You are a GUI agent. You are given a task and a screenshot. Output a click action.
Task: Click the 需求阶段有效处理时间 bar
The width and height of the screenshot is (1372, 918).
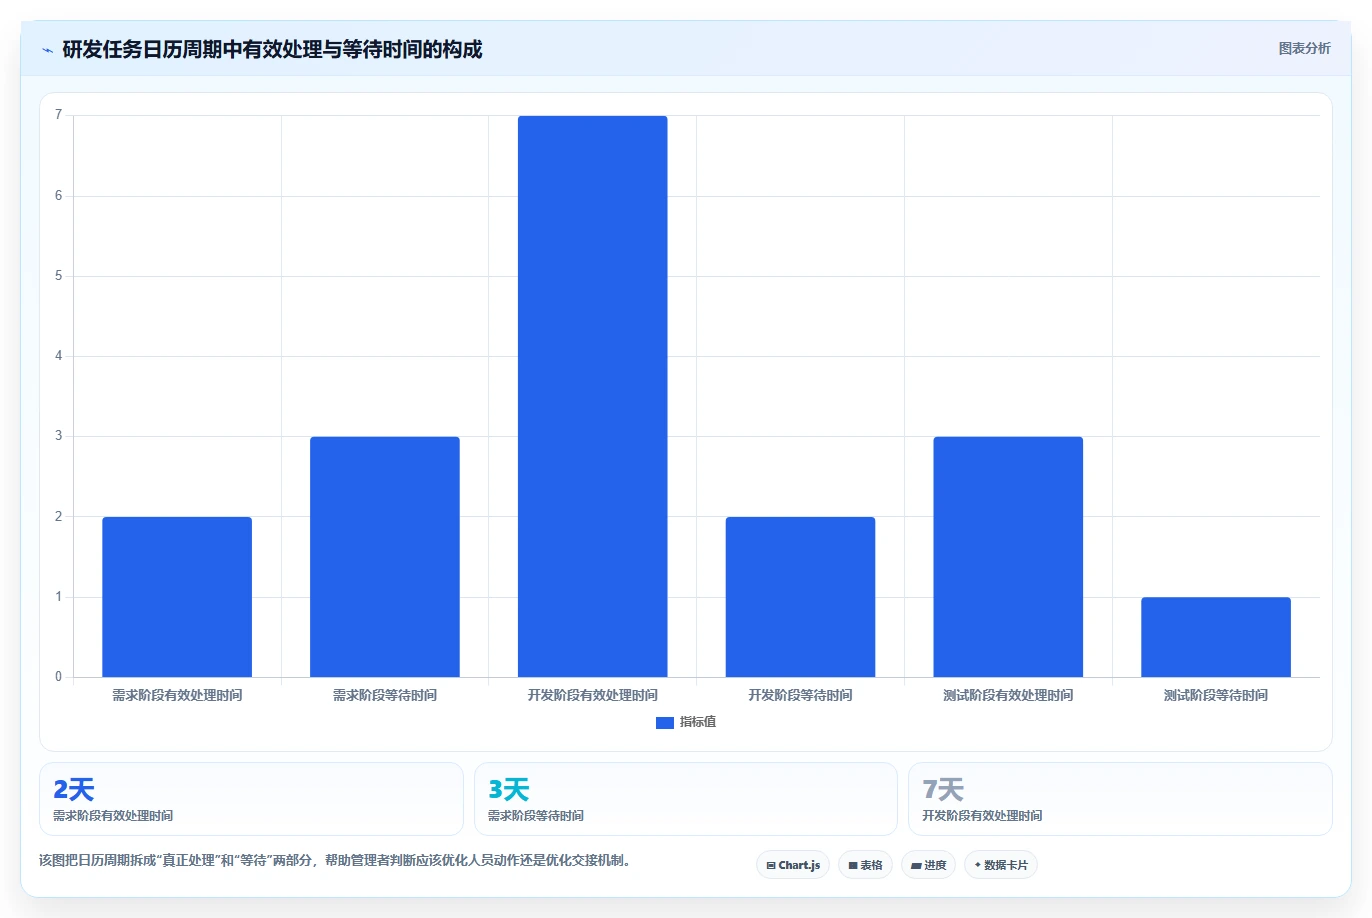coord(177,597)
